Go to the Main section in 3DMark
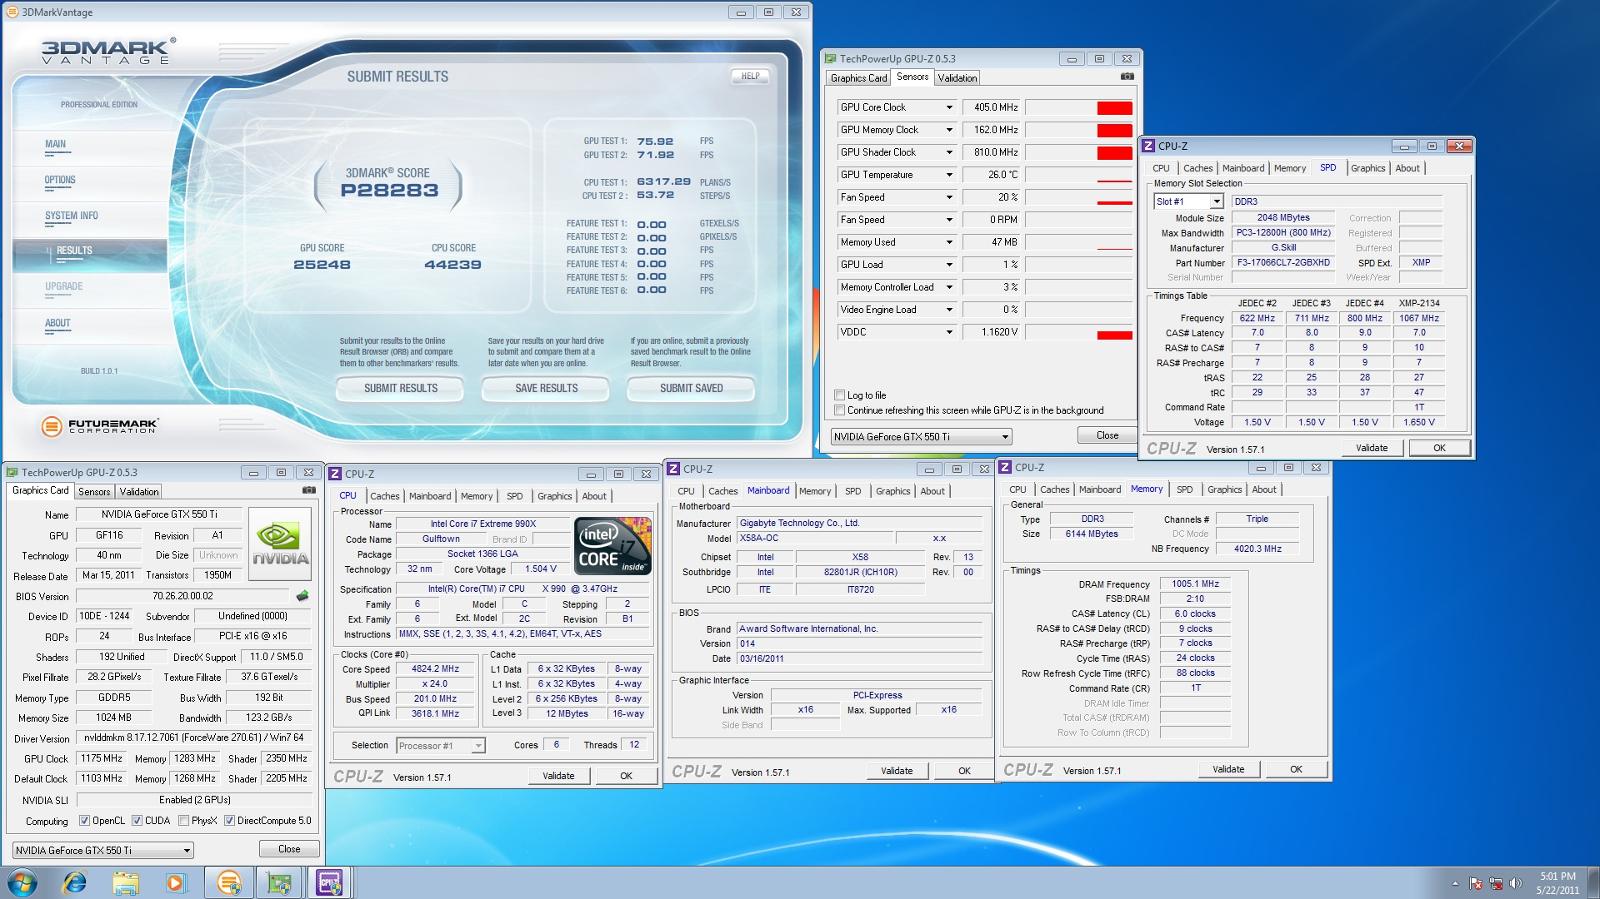 click(x=55, y=144)
